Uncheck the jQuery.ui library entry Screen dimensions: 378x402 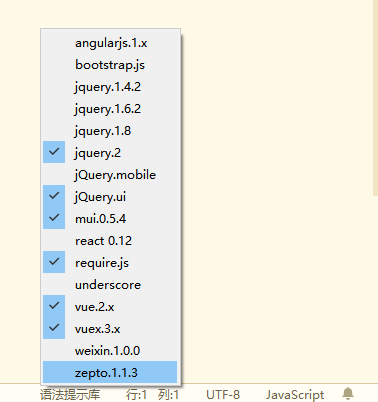(110, 197)
